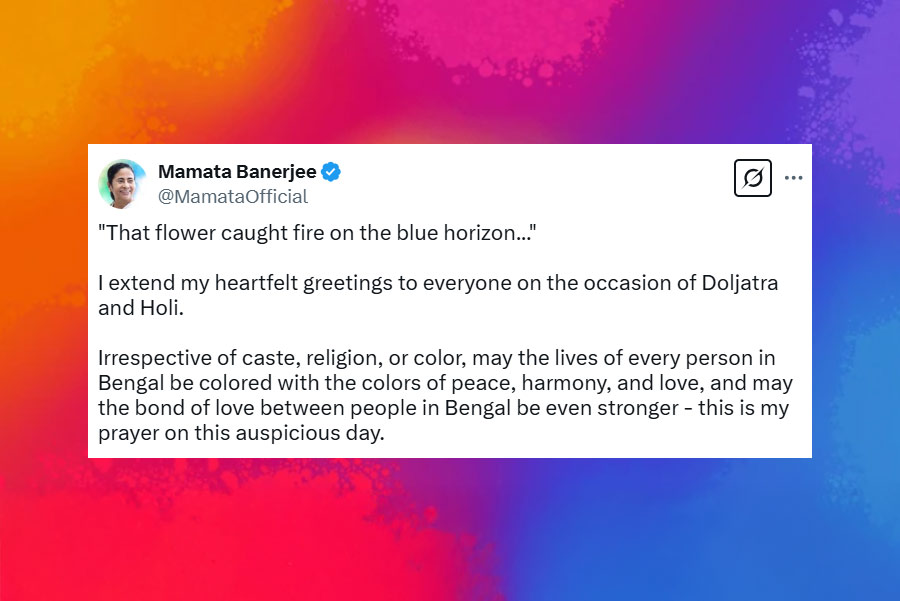This screenshot has height=601, width=900.
Task: Click the Mamata Banerjee display name
Action: (236, 171)
